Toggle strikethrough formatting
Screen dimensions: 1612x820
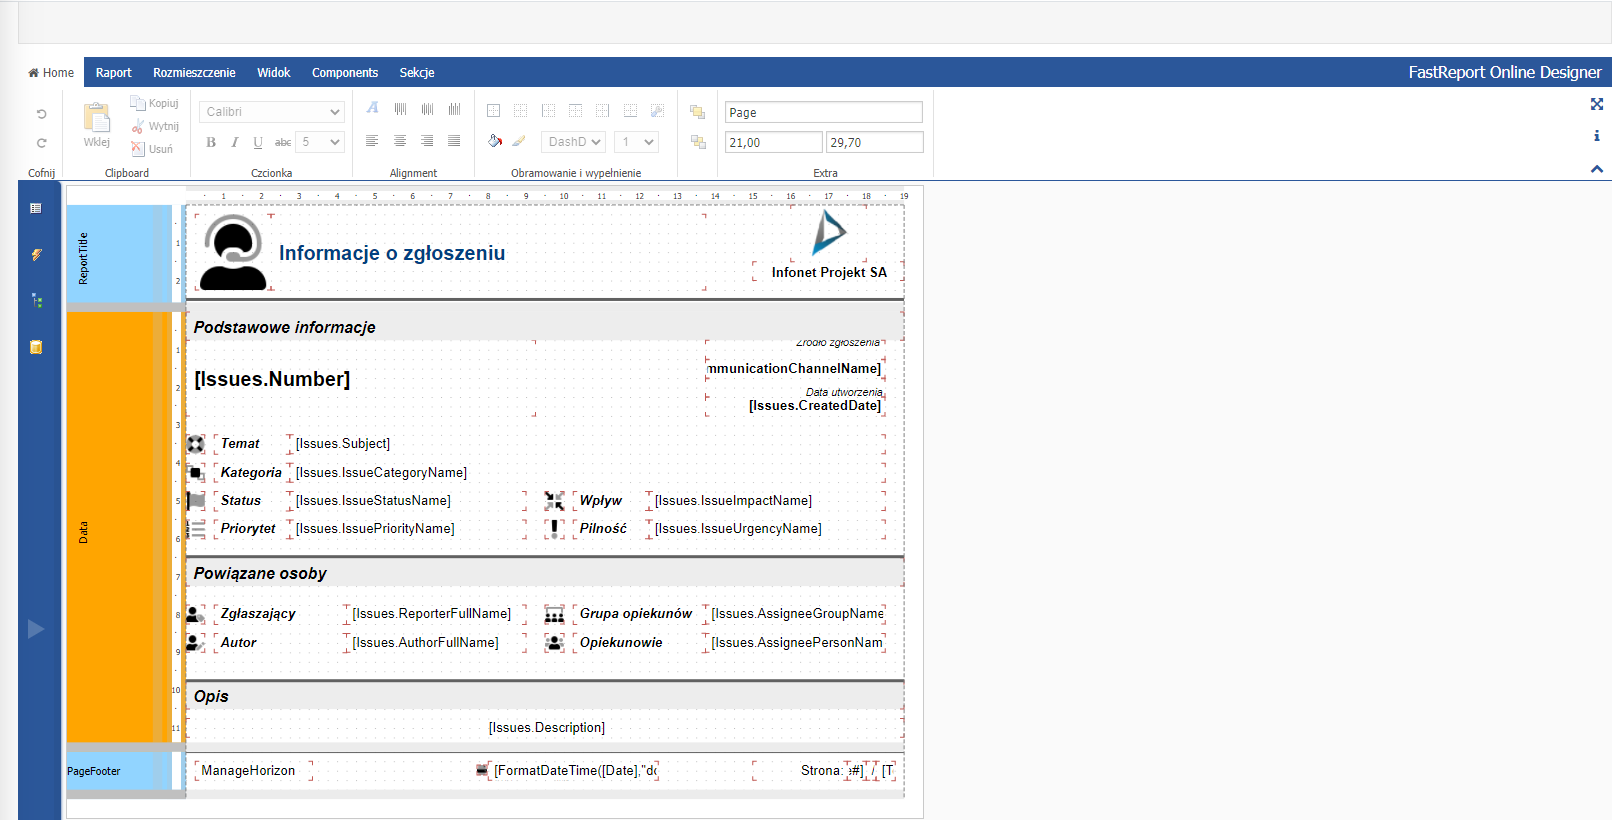(283, 142)
